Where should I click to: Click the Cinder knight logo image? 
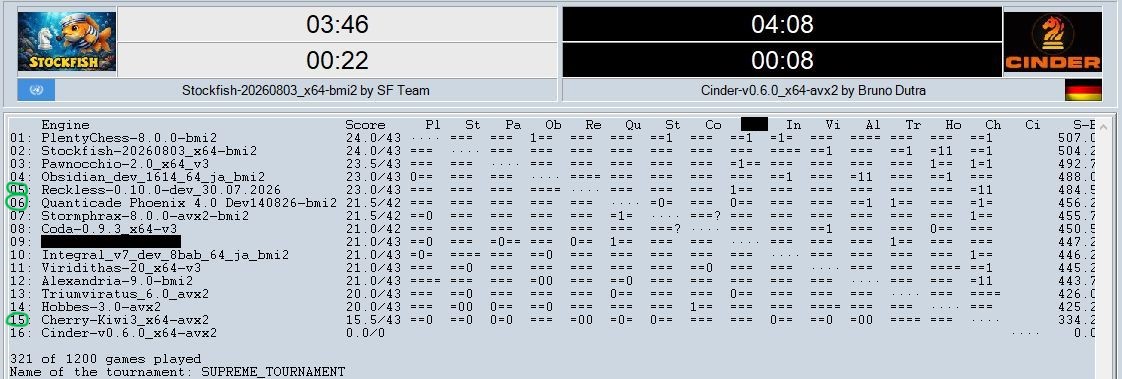tap(1053, 41)
